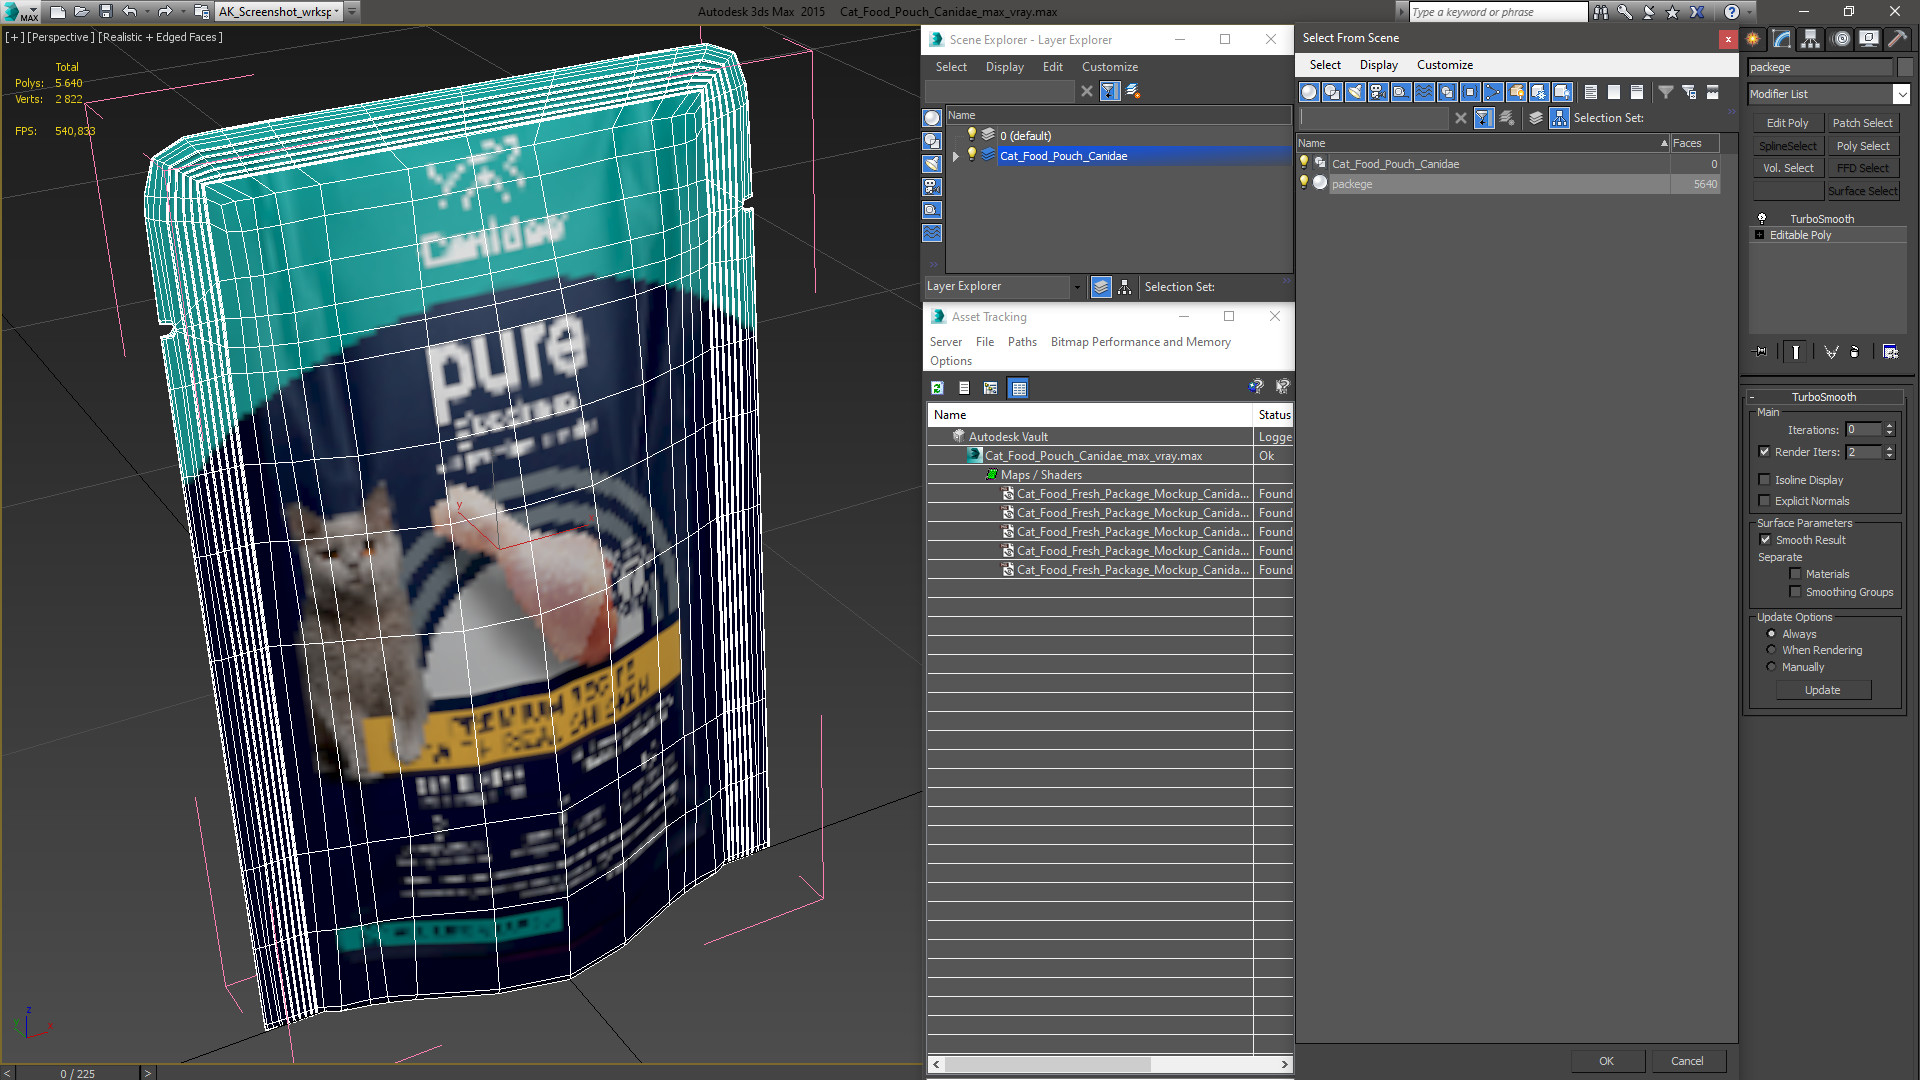The width and height of the screenshot is (1920, 1080).
Task: Enable Isoline Display checkbox
Action: tap(1764, 480)
